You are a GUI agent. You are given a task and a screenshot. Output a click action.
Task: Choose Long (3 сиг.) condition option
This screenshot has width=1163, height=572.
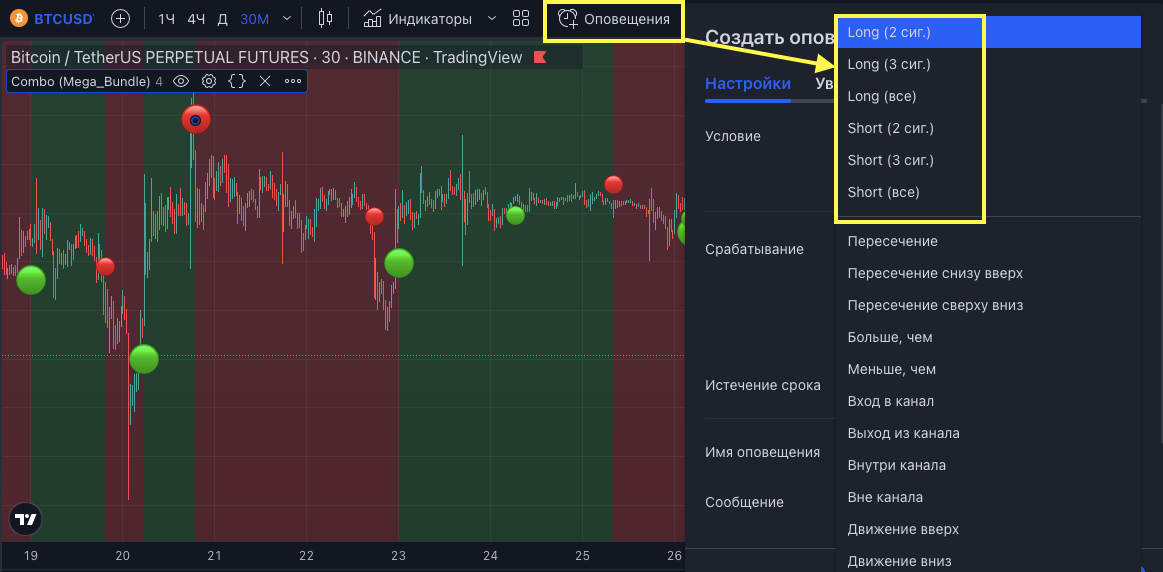pyautogui.click(x=988, y=65)
